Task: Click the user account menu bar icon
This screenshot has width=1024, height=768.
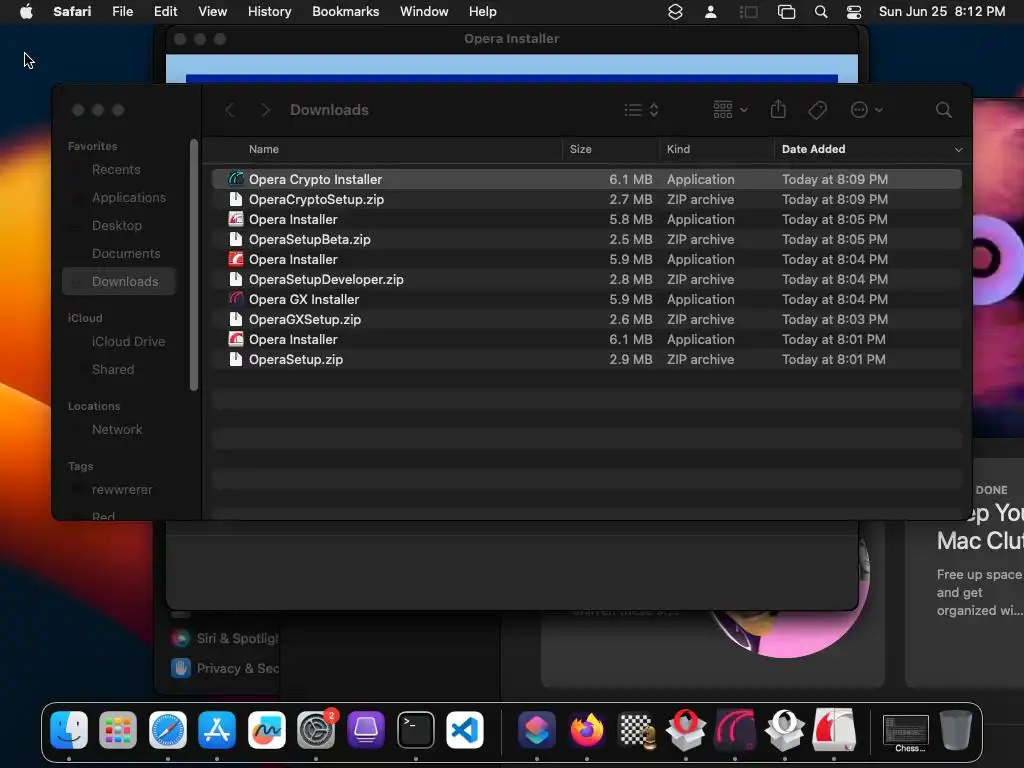Action: click(x=711, y=12)
